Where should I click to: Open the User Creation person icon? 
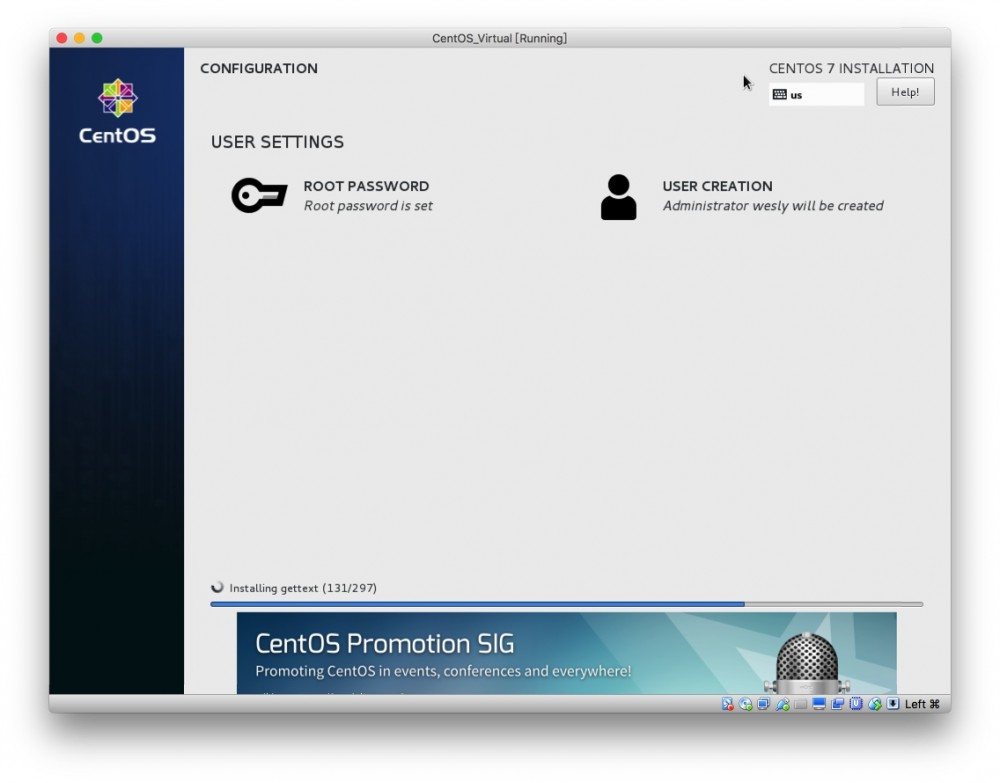(x=618, y=197)
